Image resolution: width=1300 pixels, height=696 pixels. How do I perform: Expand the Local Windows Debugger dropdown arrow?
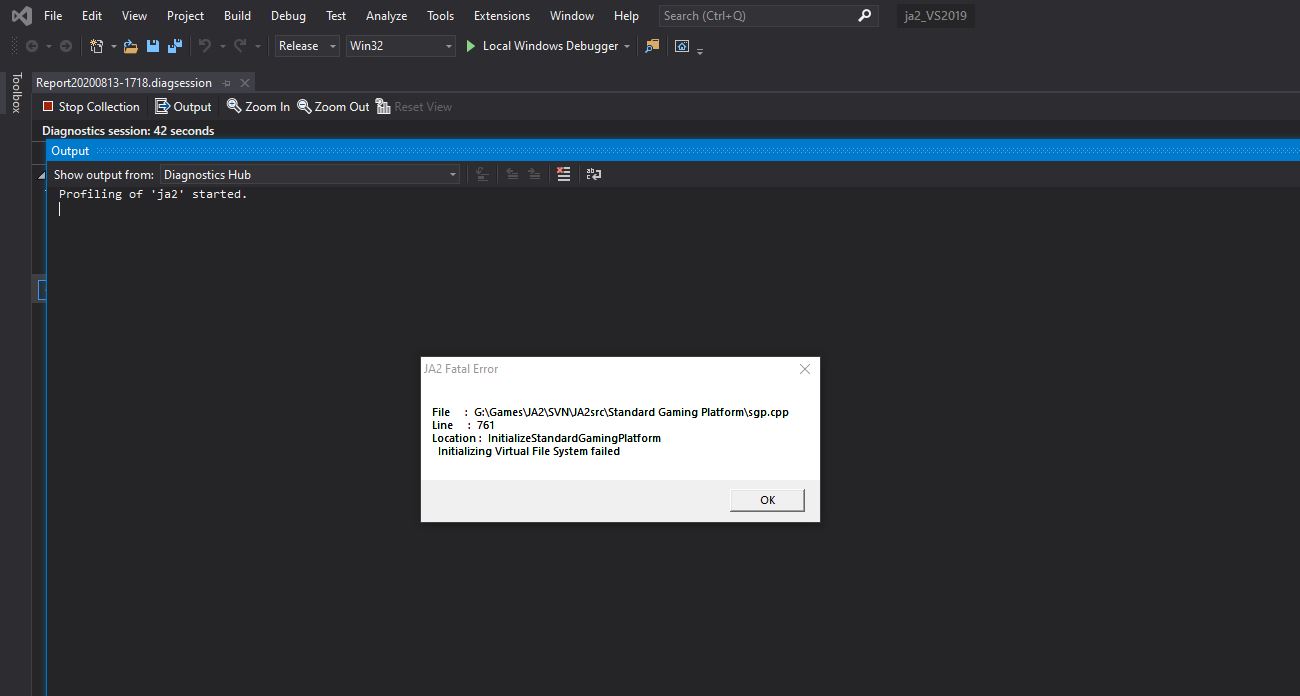627,46
